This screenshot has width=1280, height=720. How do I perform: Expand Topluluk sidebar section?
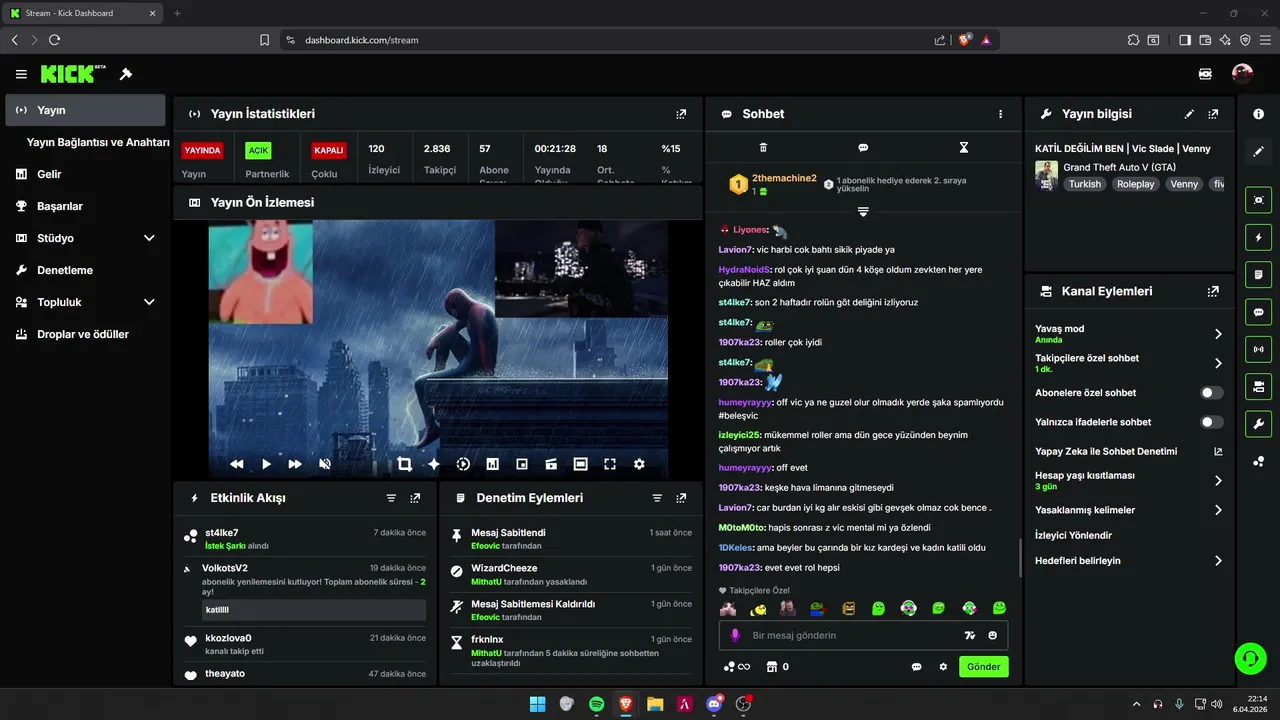tap(149, 302)
